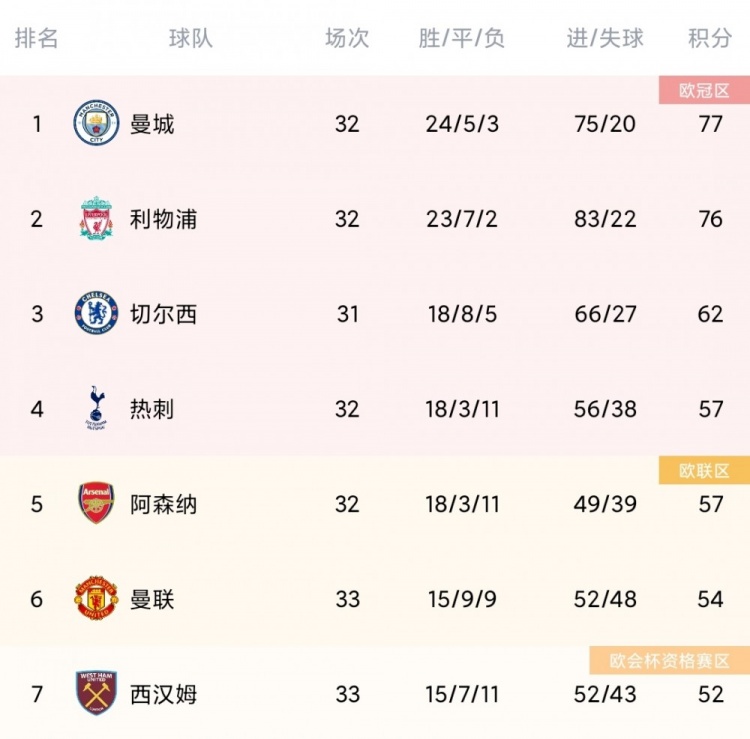The width and height of the screenshot is (750, 739).
Task: Click the 排名 column header
Action: click(37, 38)
